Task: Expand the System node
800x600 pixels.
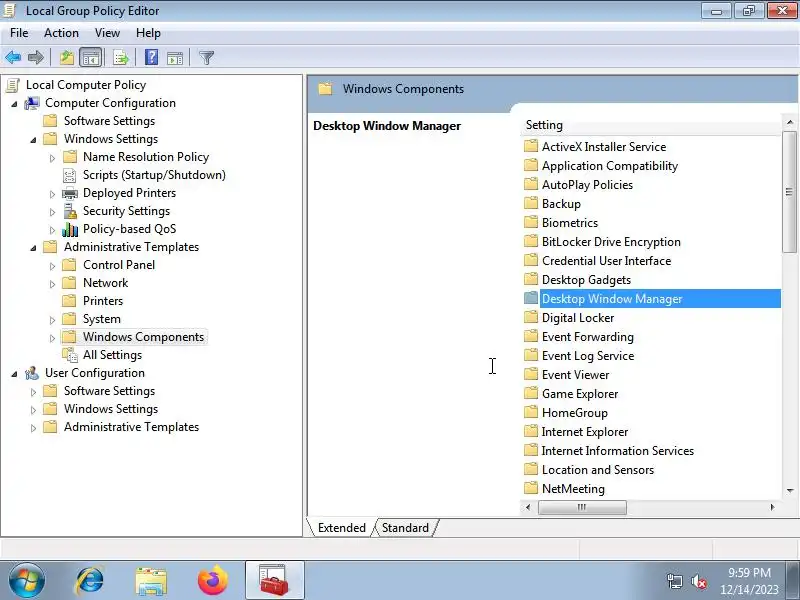Action: 52,320
